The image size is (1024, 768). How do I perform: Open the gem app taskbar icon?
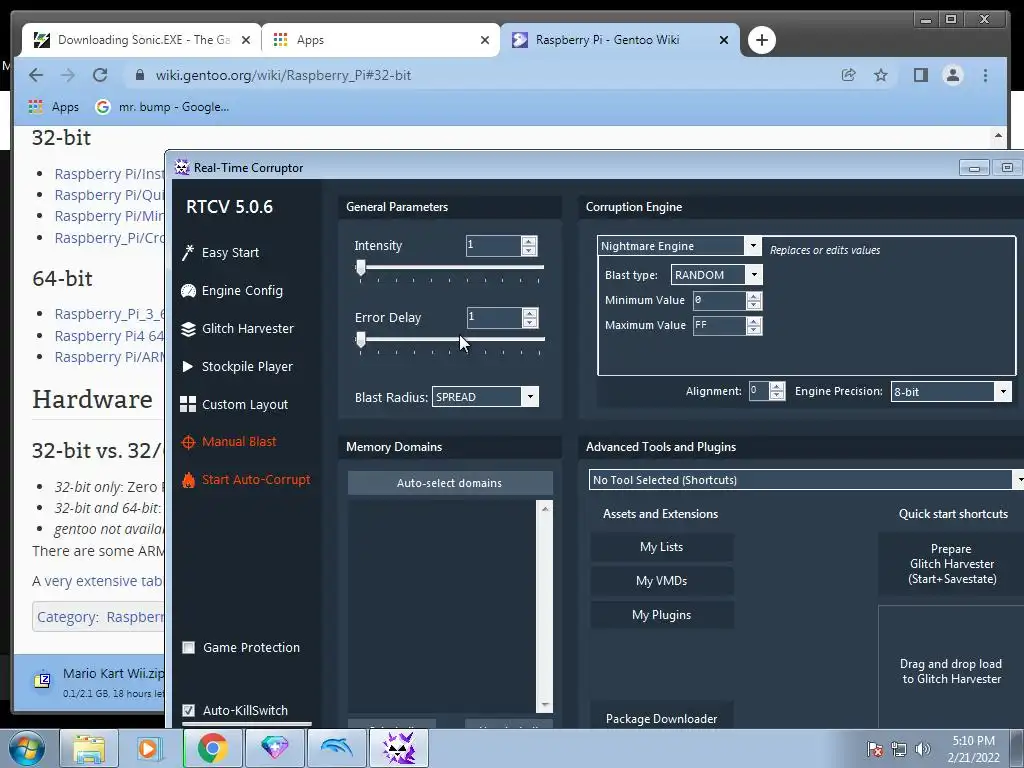(x=274, y=748)
